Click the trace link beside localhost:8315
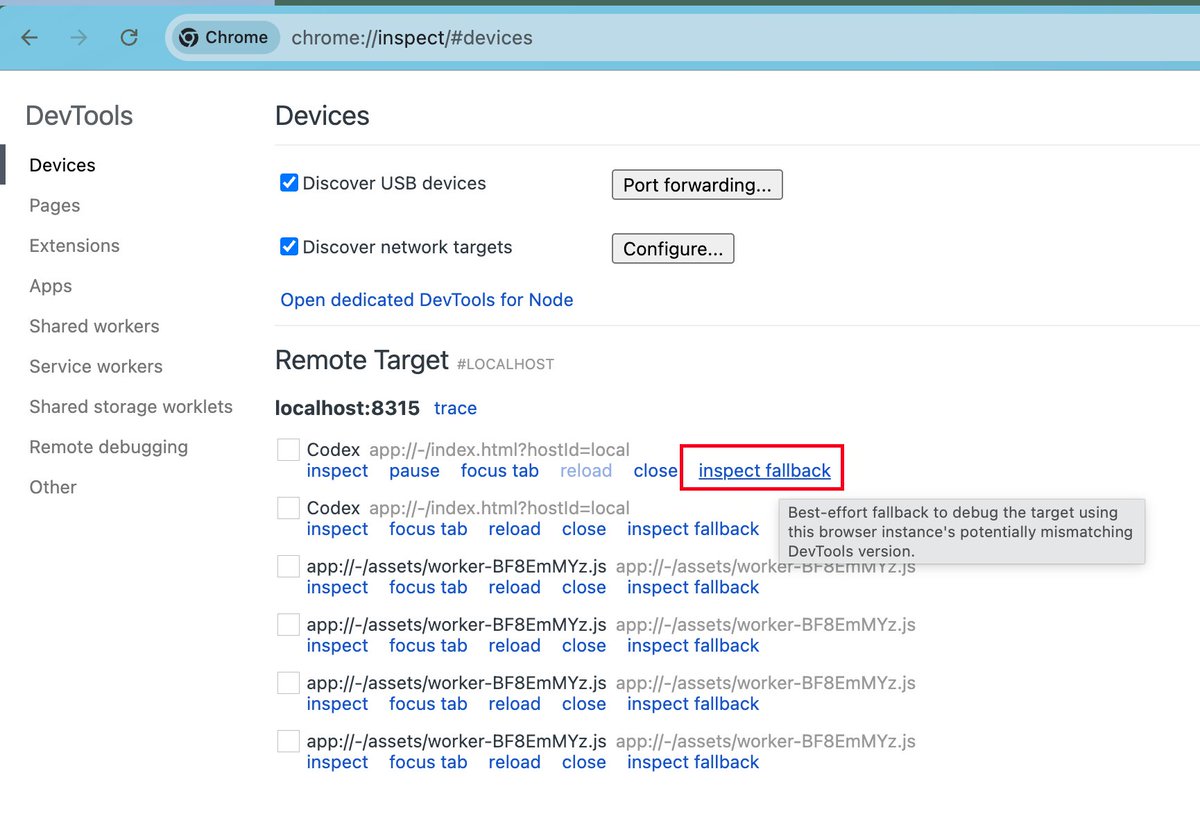 point(455,408)
